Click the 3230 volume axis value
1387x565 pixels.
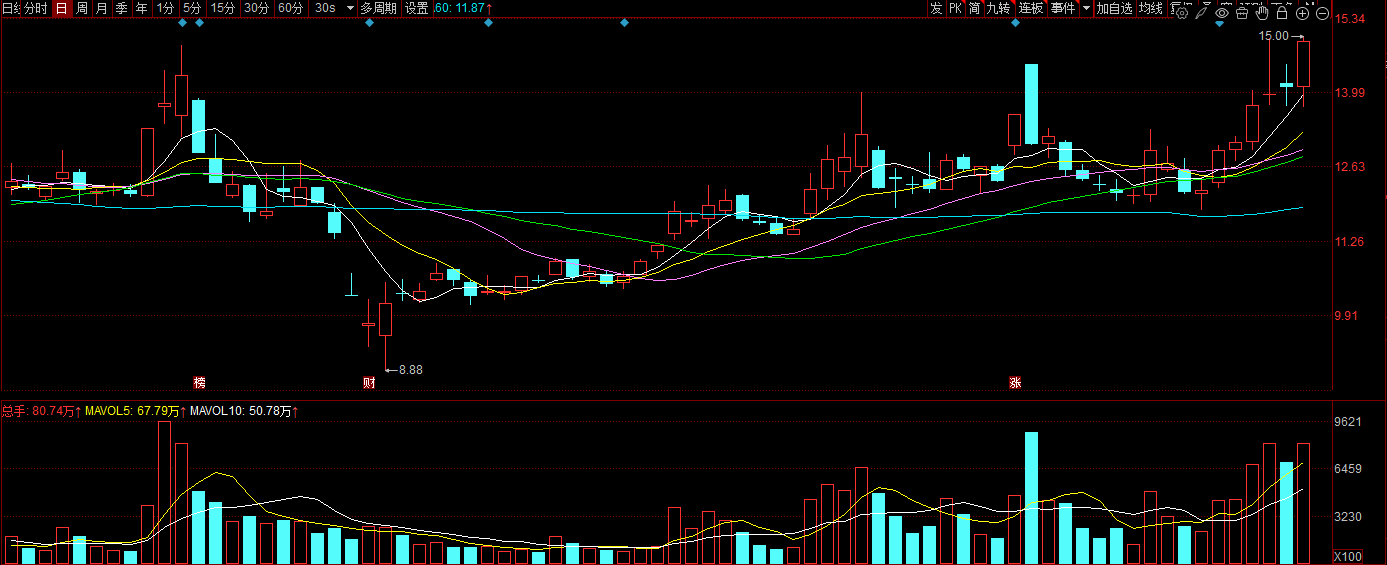tap(1350, 517)
